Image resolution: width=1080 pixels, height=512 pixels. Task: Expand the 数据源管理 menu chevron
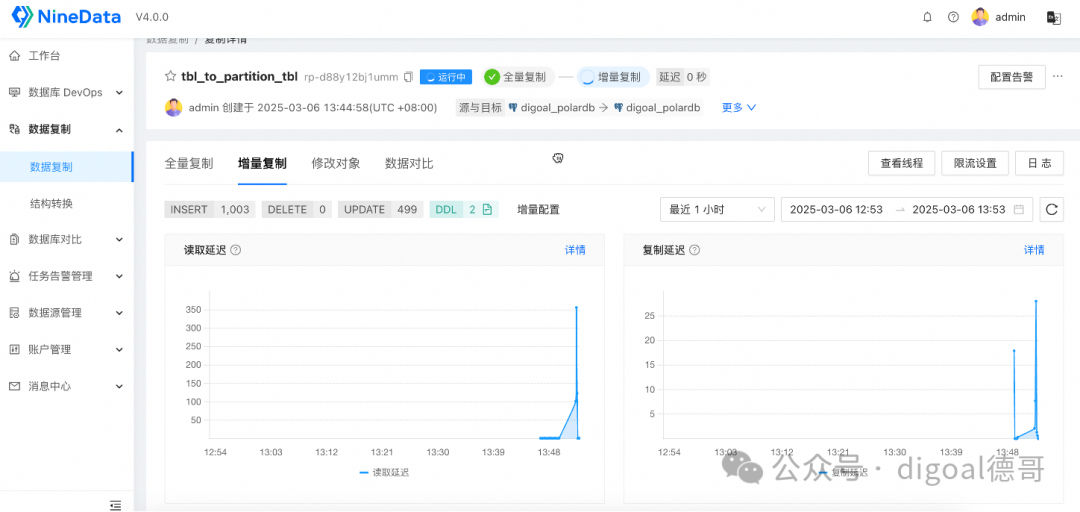[119, 313]
